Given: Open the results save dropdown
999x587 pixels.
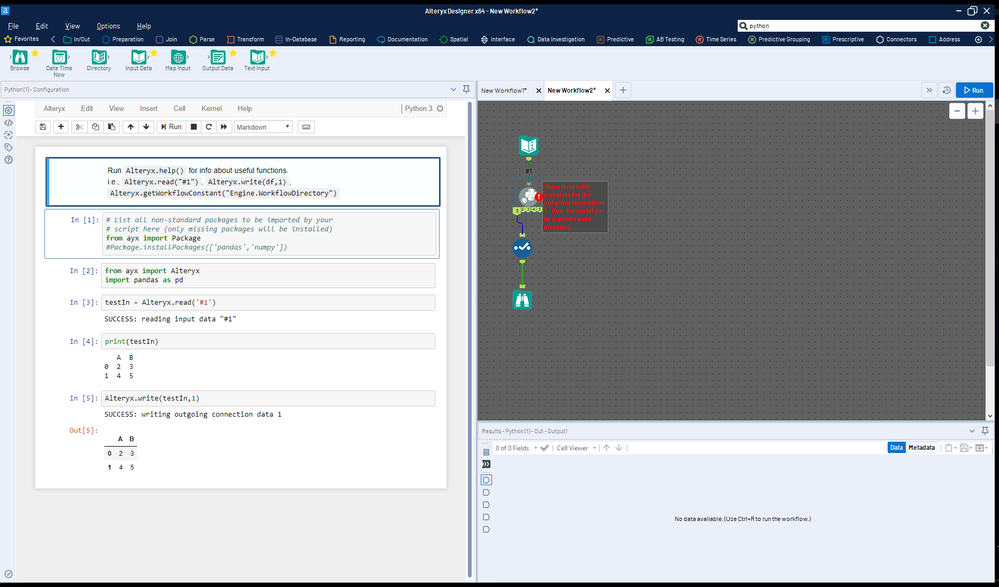Looking at the screenshot, I should [965, 448].
